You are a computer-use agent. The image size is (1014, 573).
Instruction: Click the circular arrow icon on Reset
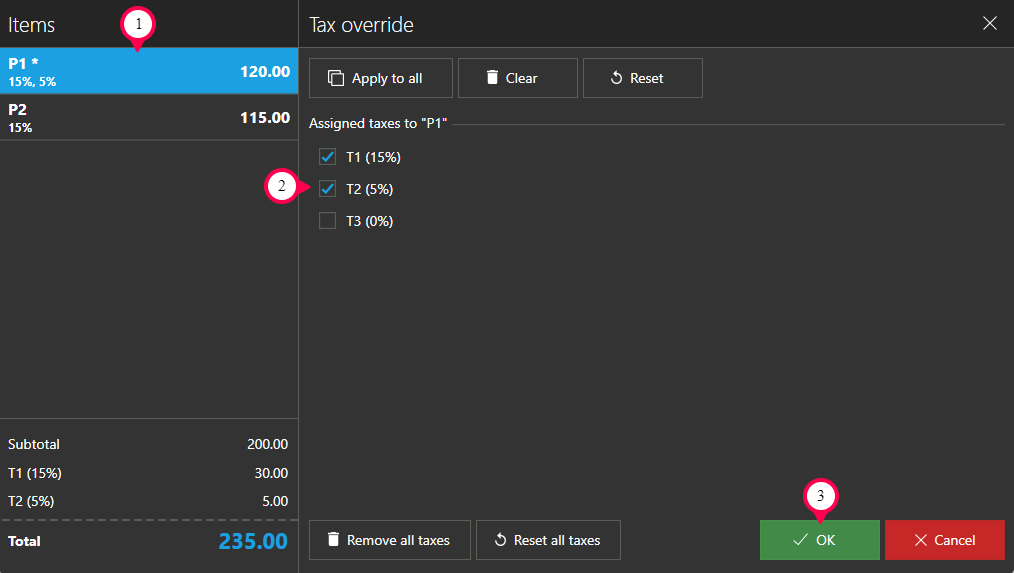[x=616, y=78]
